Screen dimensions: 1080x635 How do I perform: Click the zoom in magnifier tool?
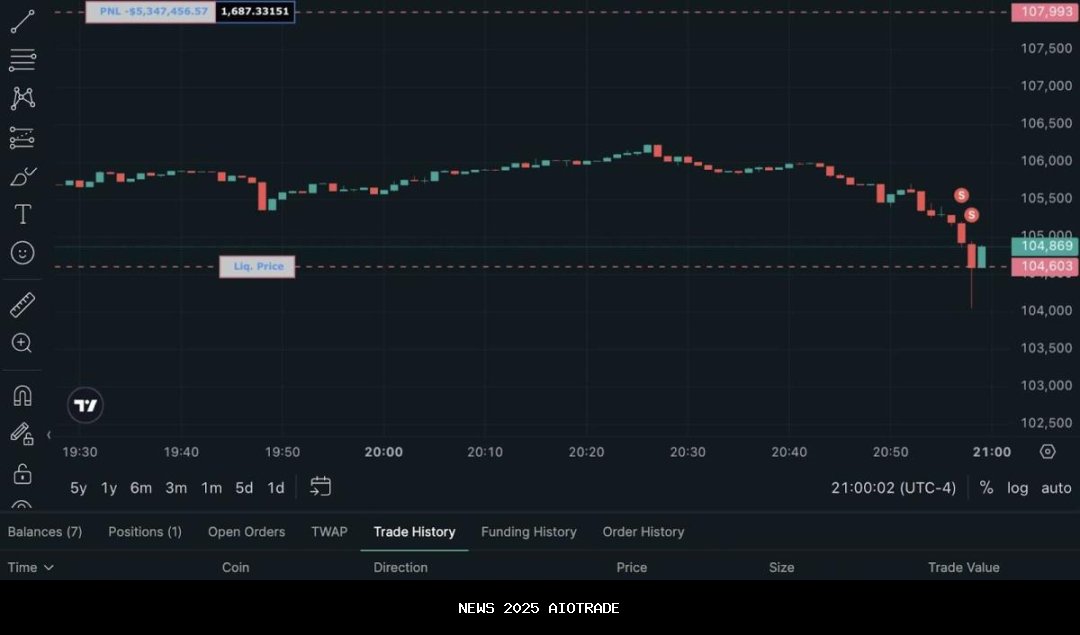(x=22, y=343)
